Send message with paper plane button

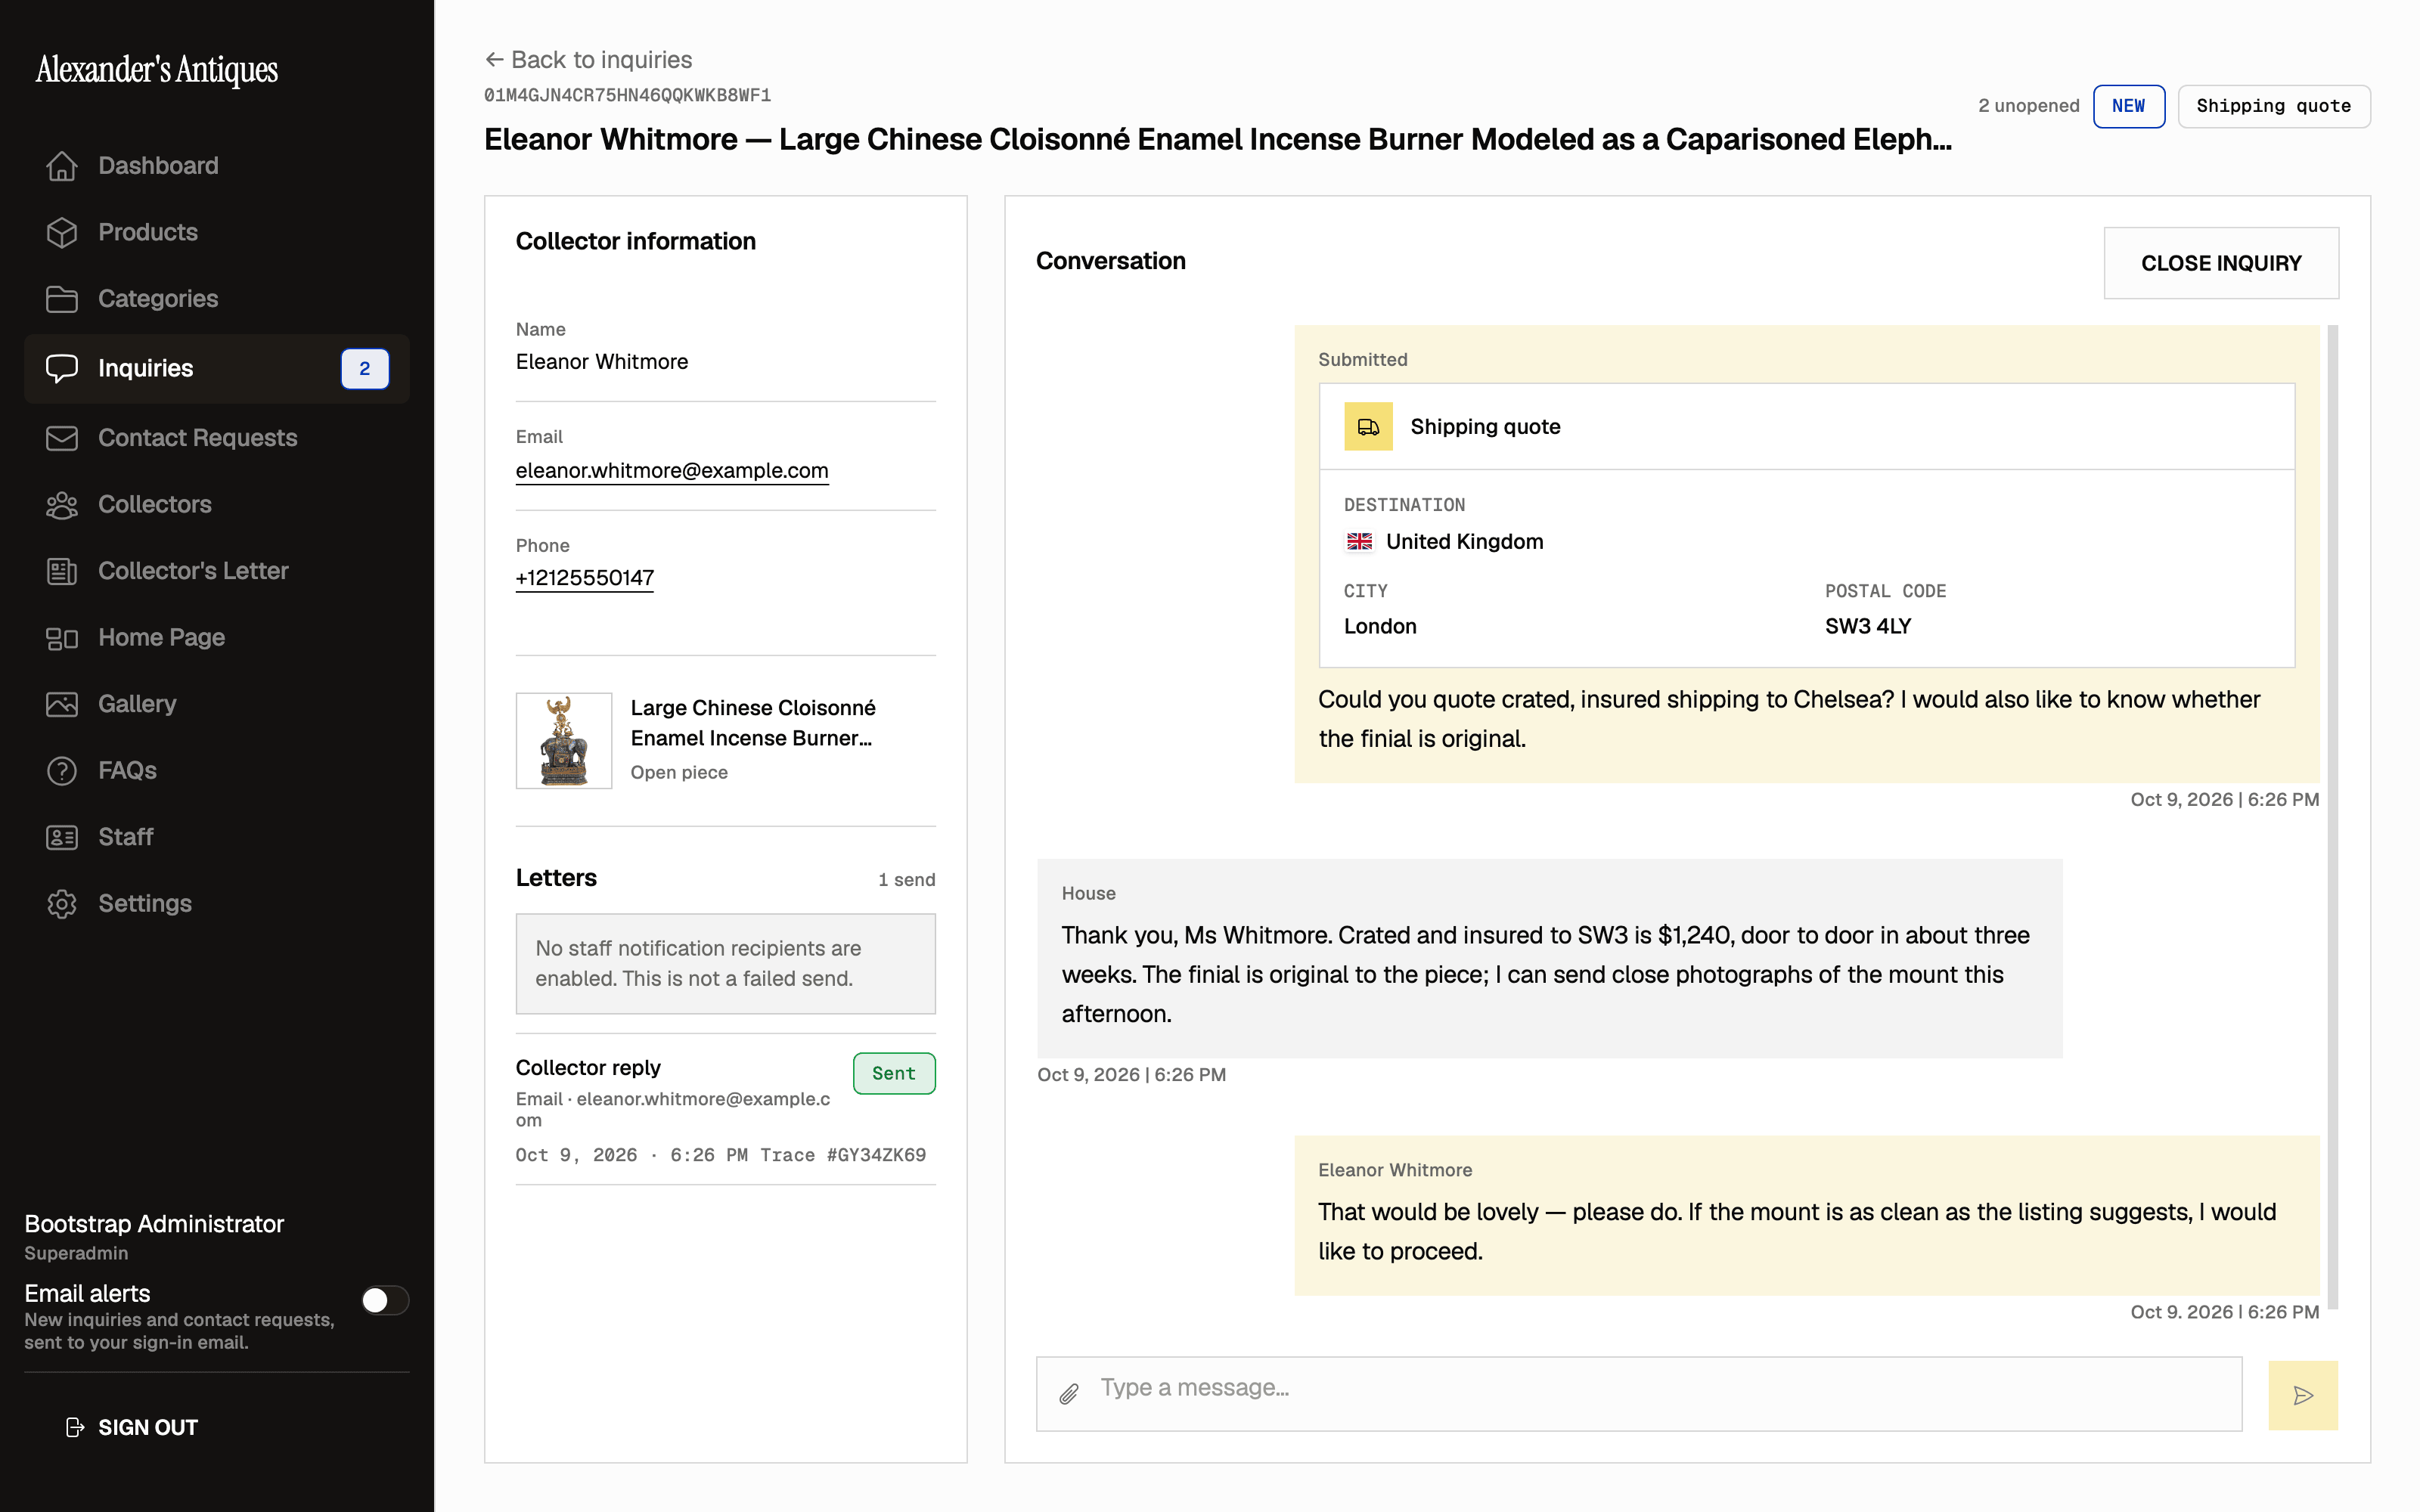pyautogui.click(x=2303, y=1395)
